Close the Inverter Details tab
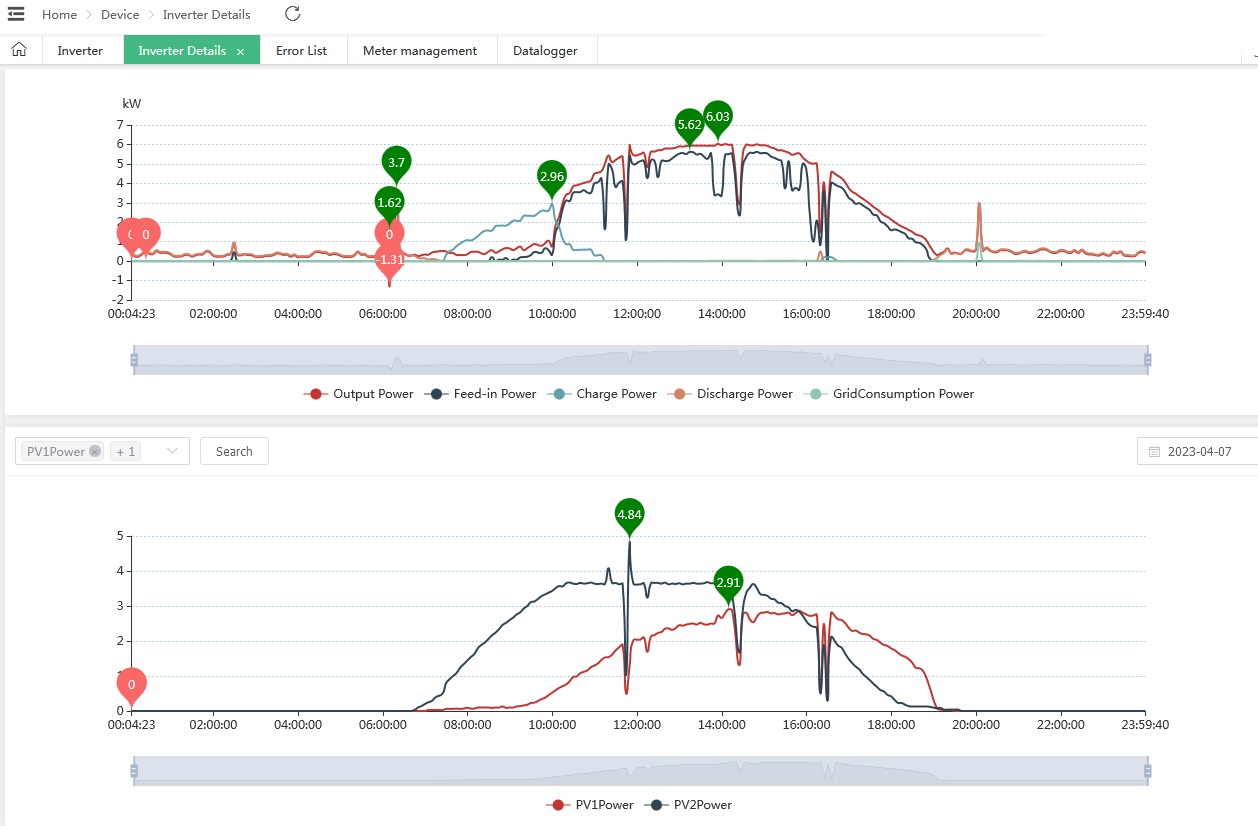 click(x=241, y=51)
